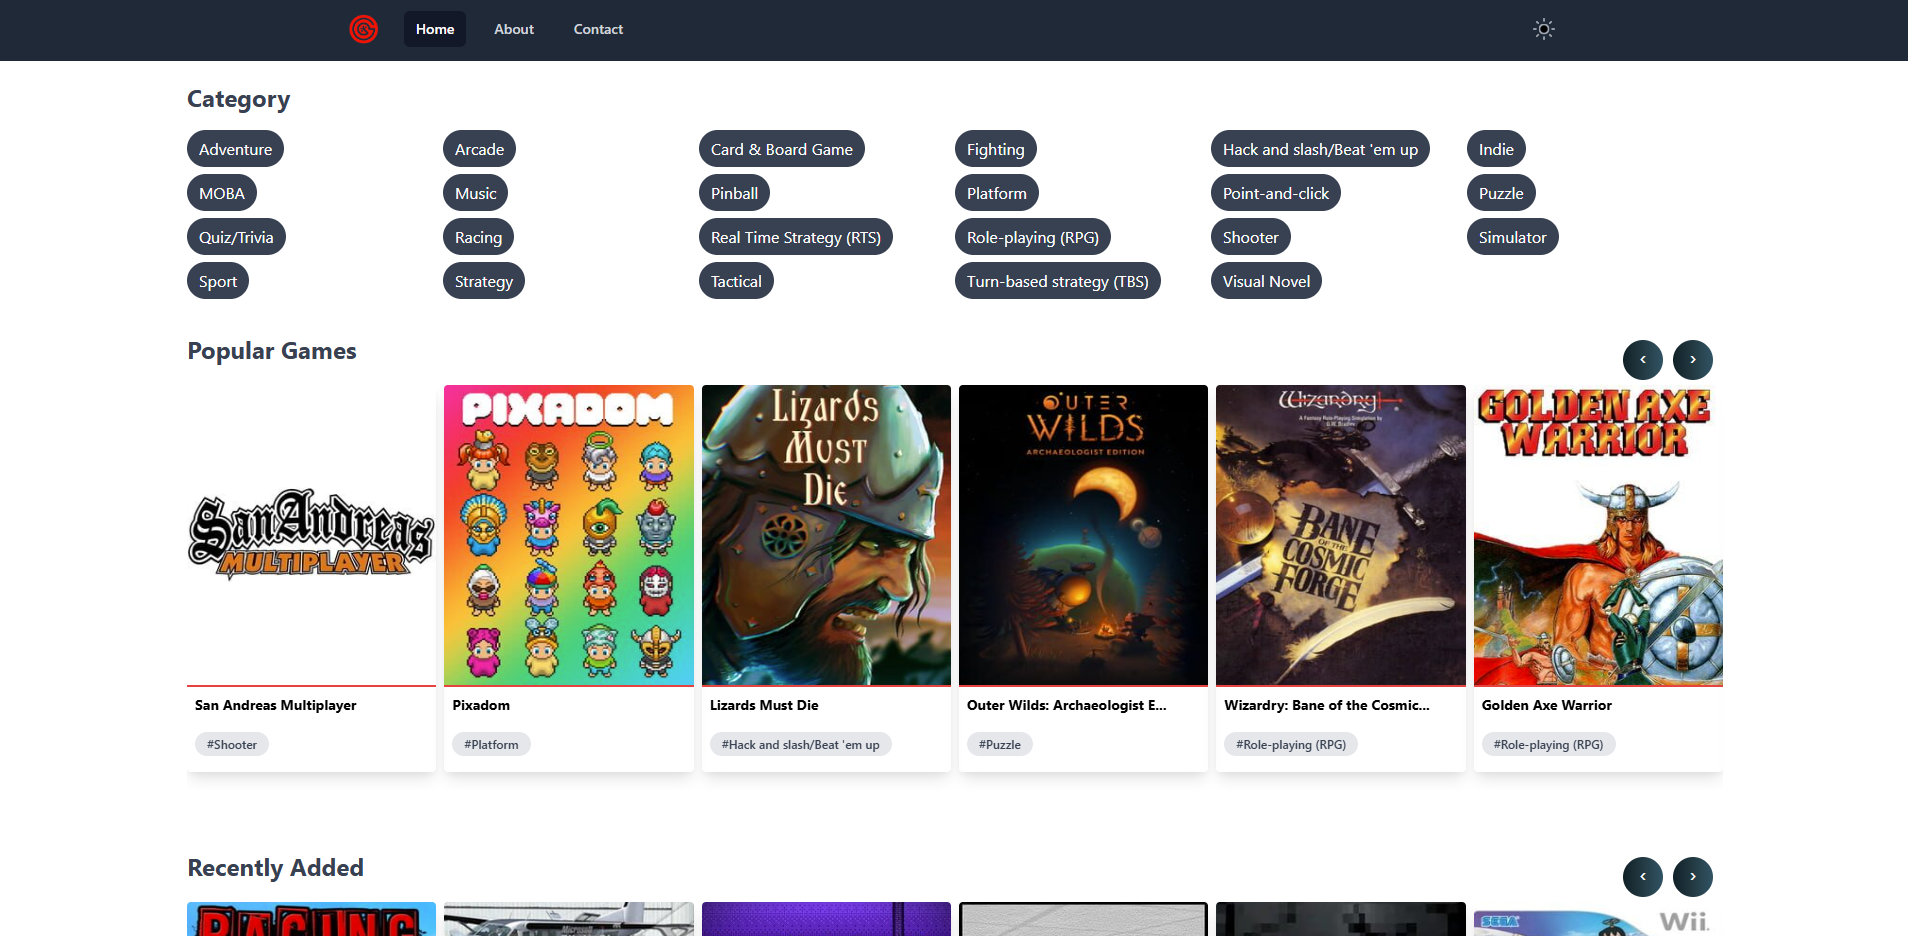Click #Hack and slash/Beat 'em up tag
The width and height of the screenshot is (1908, 936).
pos(801,744)
